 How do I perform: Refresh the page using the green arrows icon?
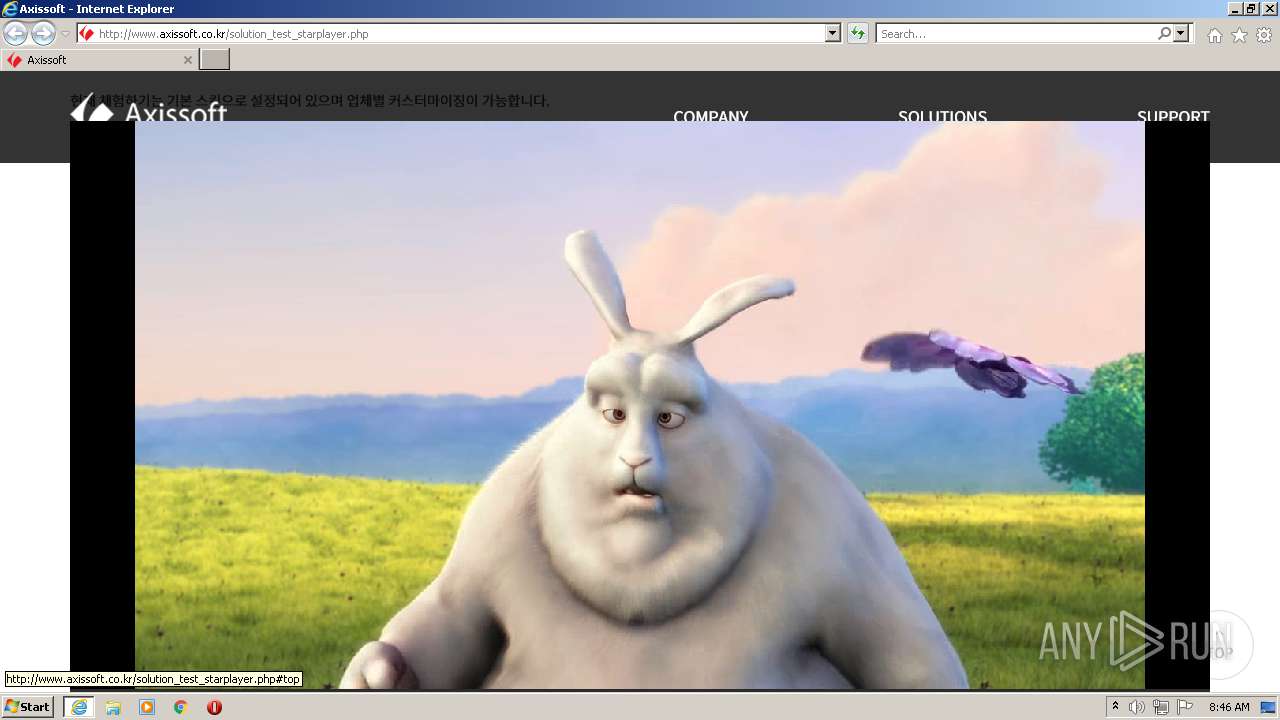pyautogui.click(x=857, y=34)
